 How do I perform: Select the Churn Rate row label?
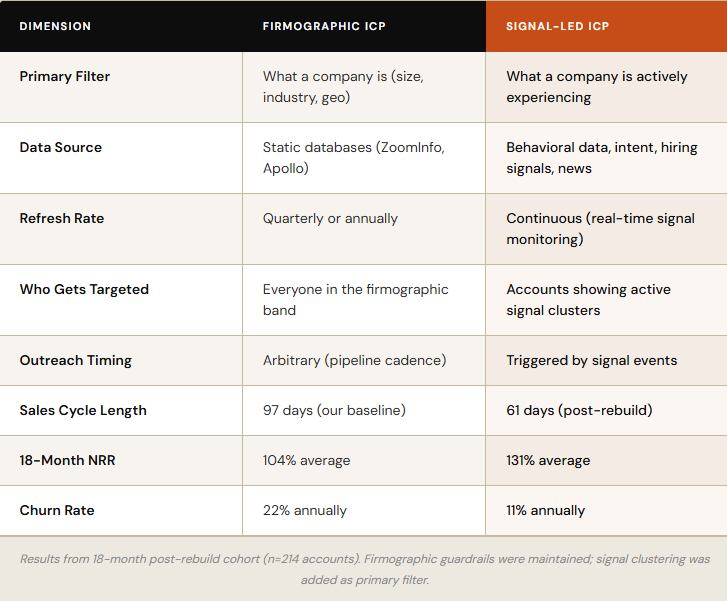click(57, 510)
